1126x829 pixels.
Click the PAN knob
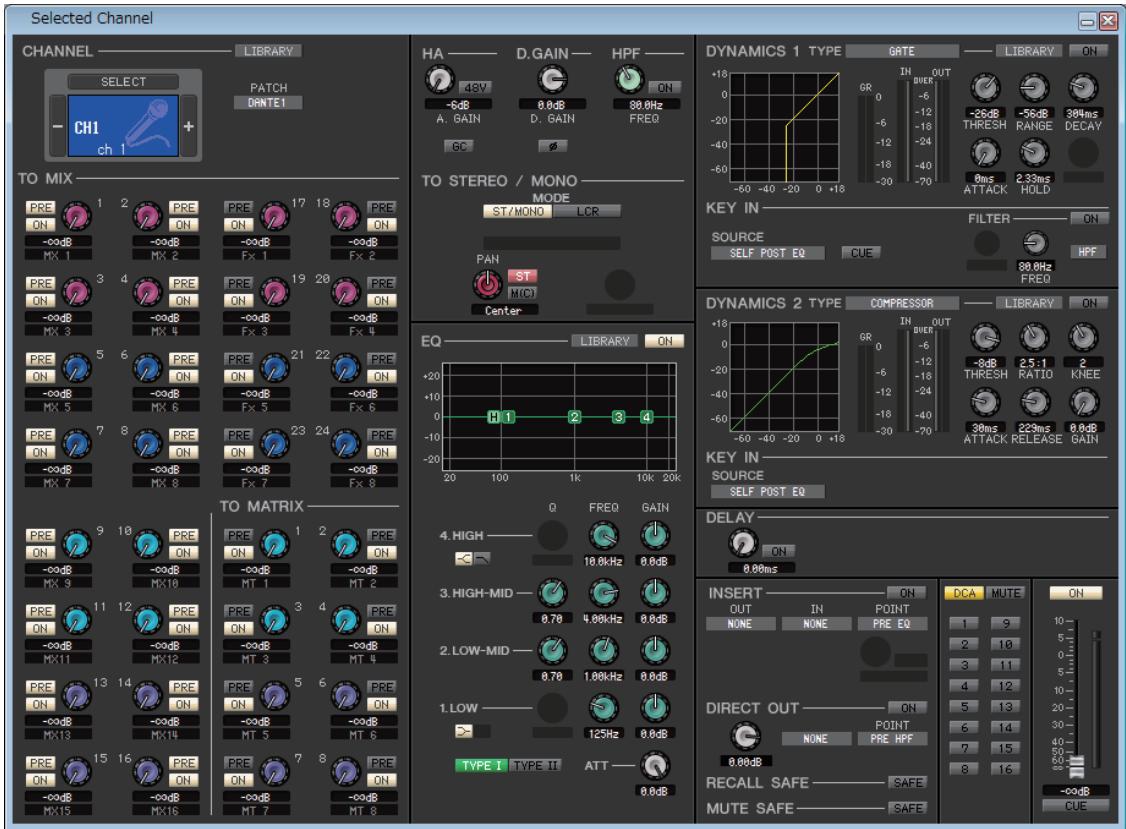point(488,284)
